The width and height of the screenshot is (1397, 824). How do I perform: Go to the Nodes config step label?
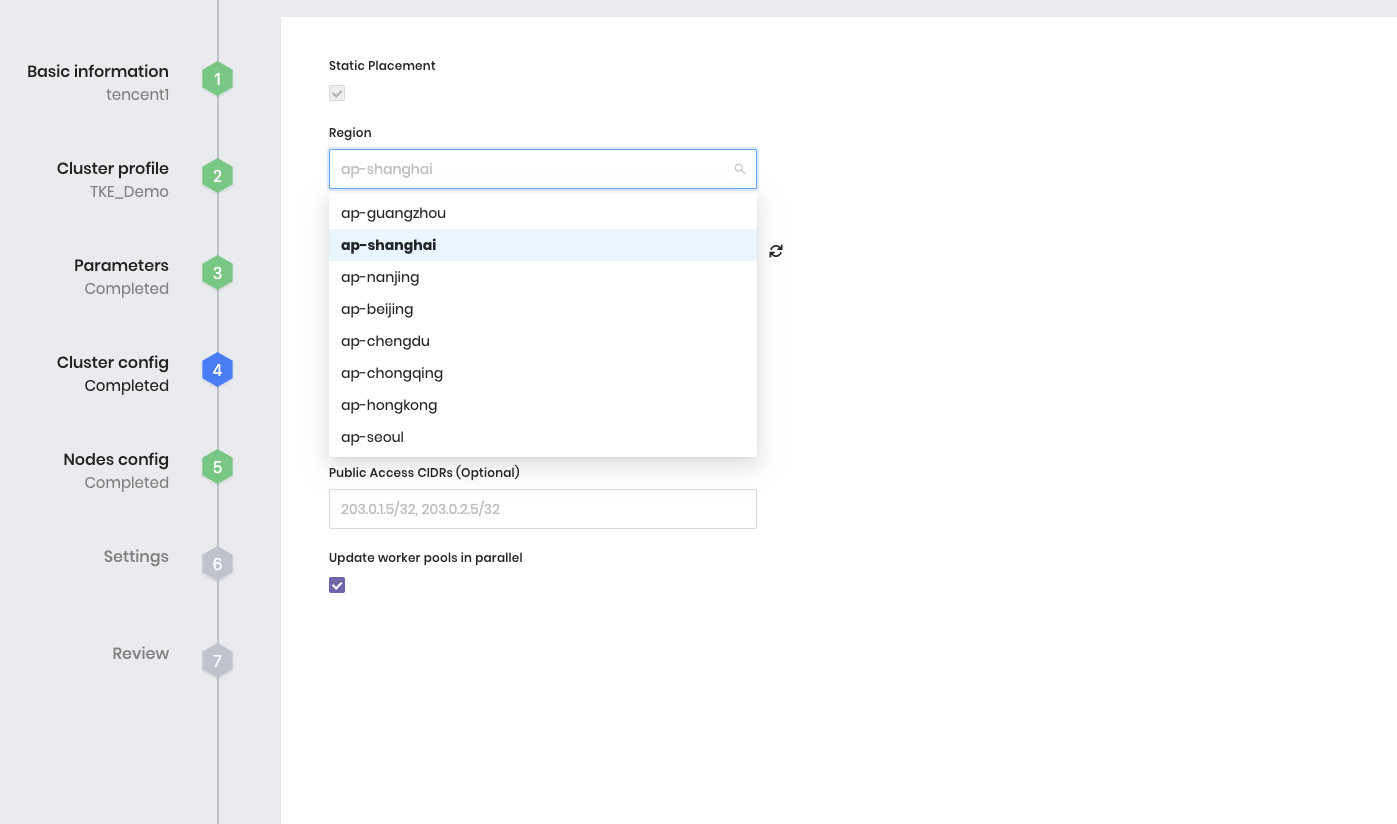[116, 460]
